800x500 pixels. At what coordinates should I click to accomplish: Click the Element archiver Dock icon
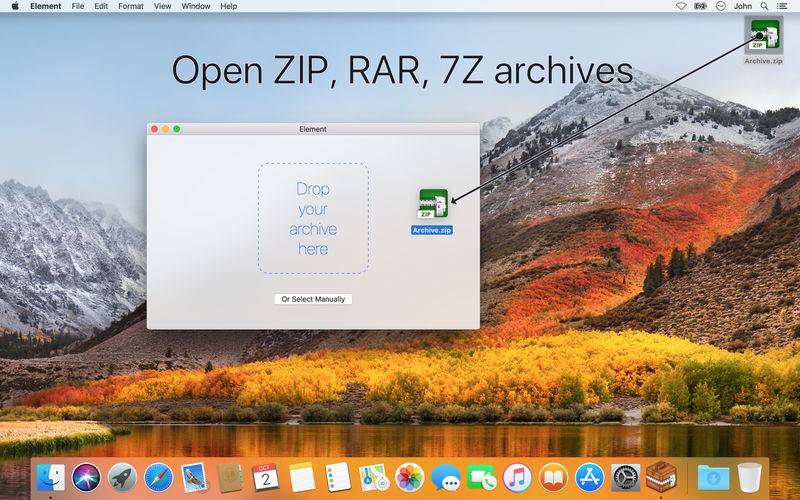pyautogui.click(x=661, y=477)
